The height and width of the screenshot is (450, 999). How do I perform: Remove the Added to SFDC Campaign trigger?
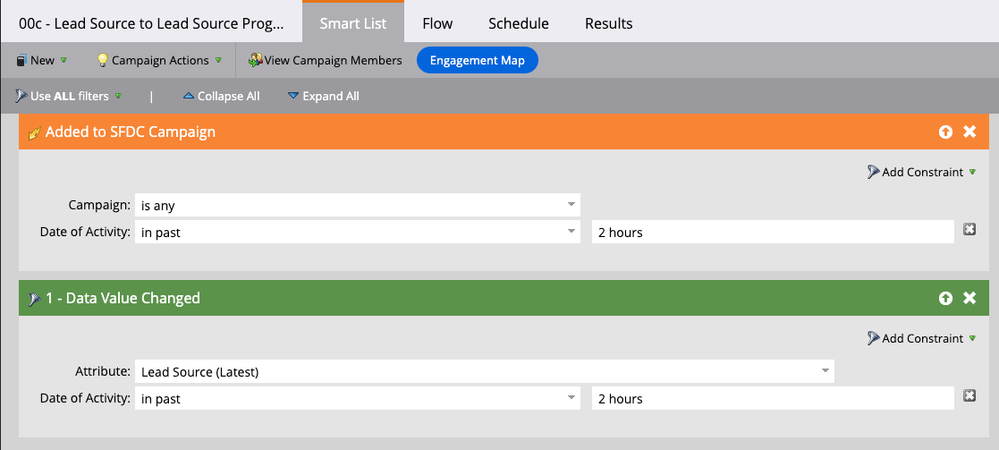tap(969, 132)
